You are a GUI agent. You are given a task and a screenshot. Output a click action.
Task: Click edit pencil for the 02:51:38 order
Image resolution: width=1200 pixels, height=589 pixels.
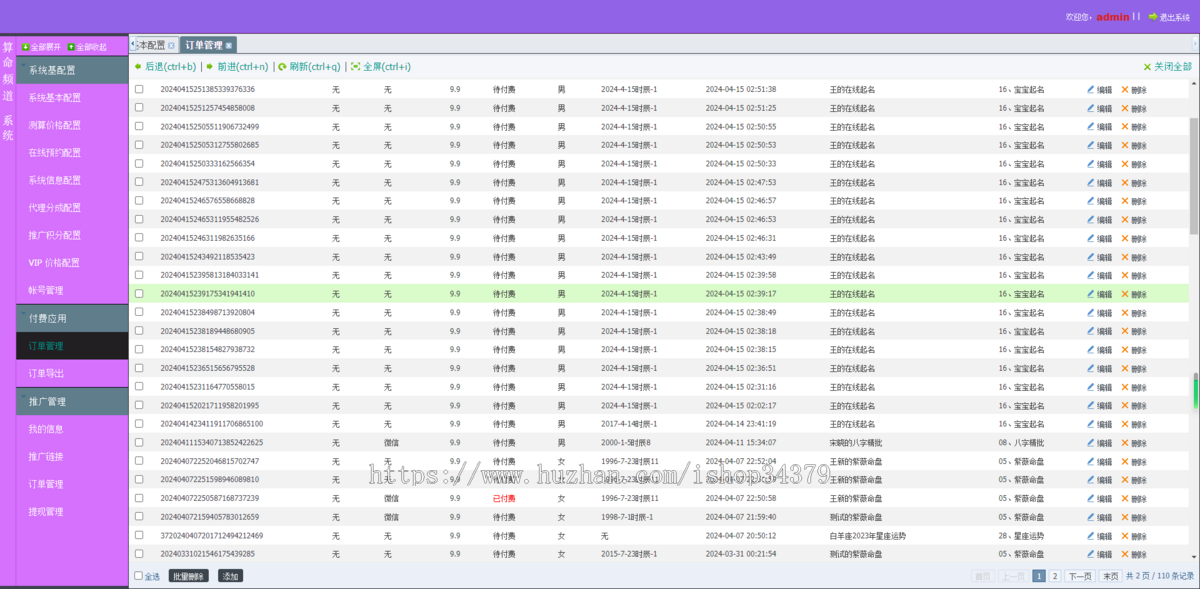[1091, 90]
